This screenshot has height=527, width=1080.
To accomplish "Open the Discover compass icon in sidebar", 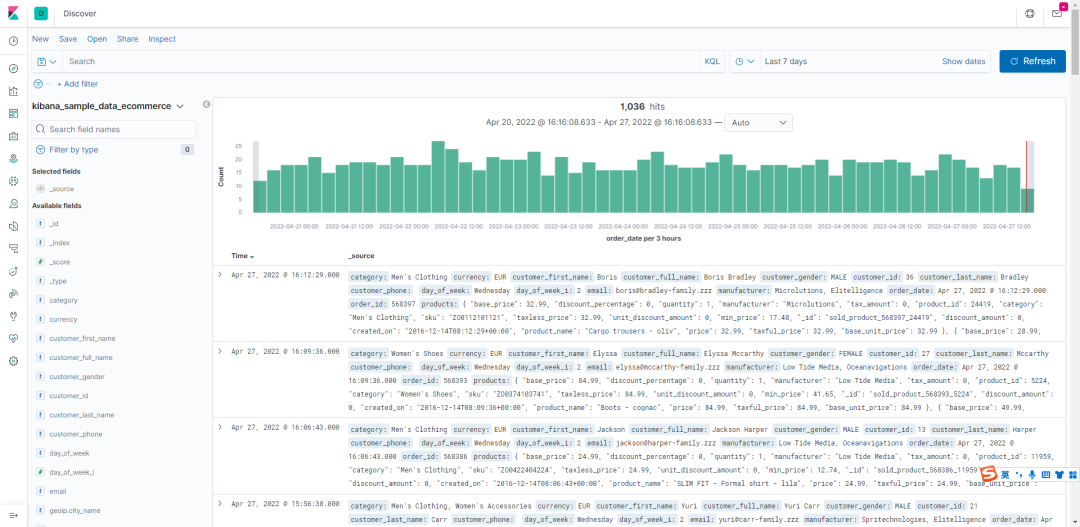I will 13,68.
